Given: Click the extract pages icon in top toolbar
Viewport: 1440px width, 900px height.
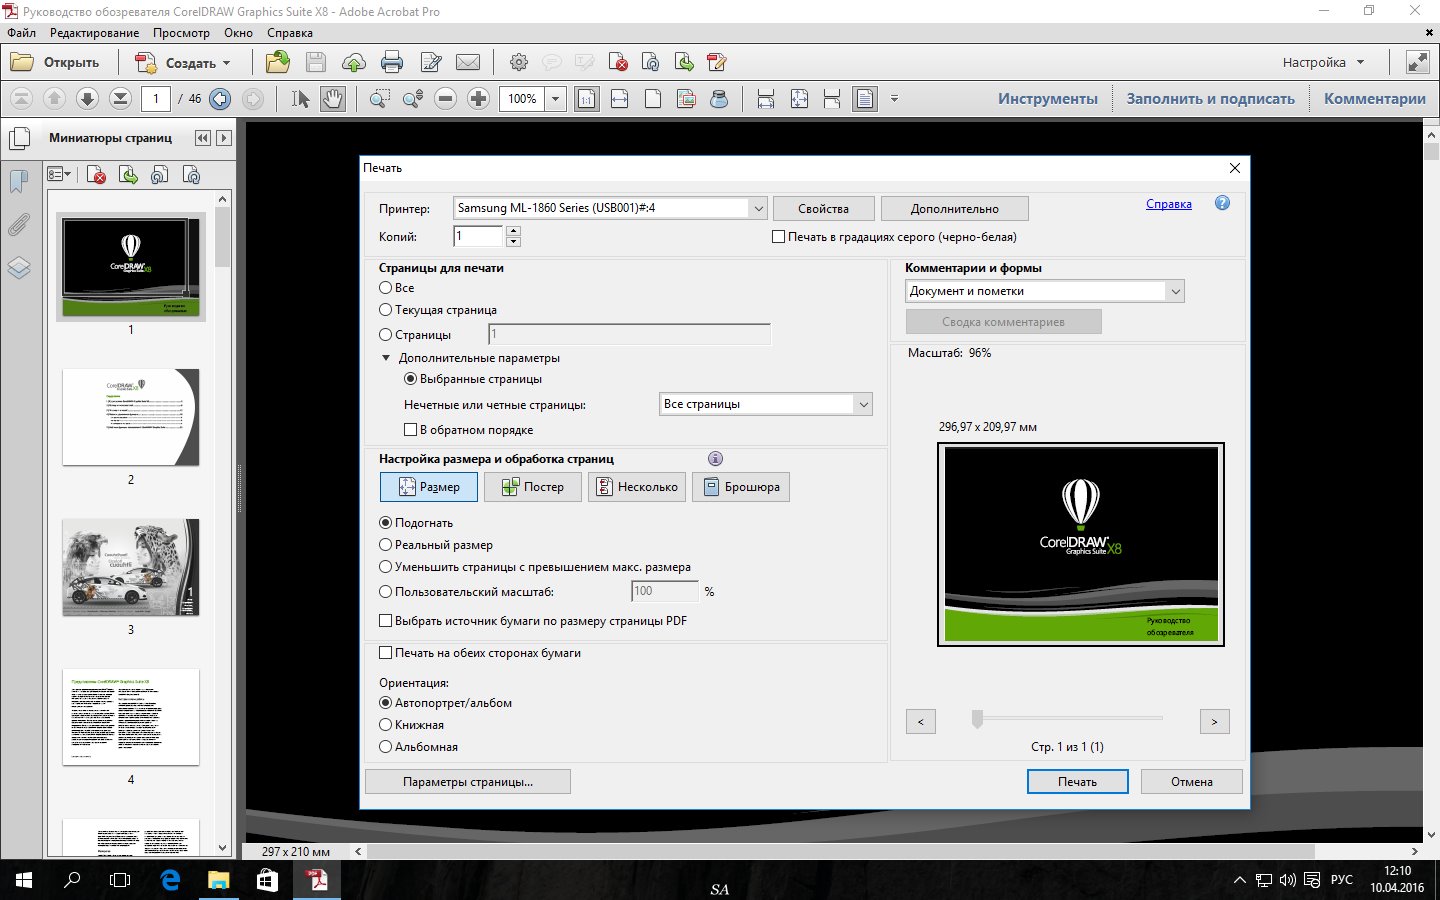Looking at the screenshot, I should point(683,62).
